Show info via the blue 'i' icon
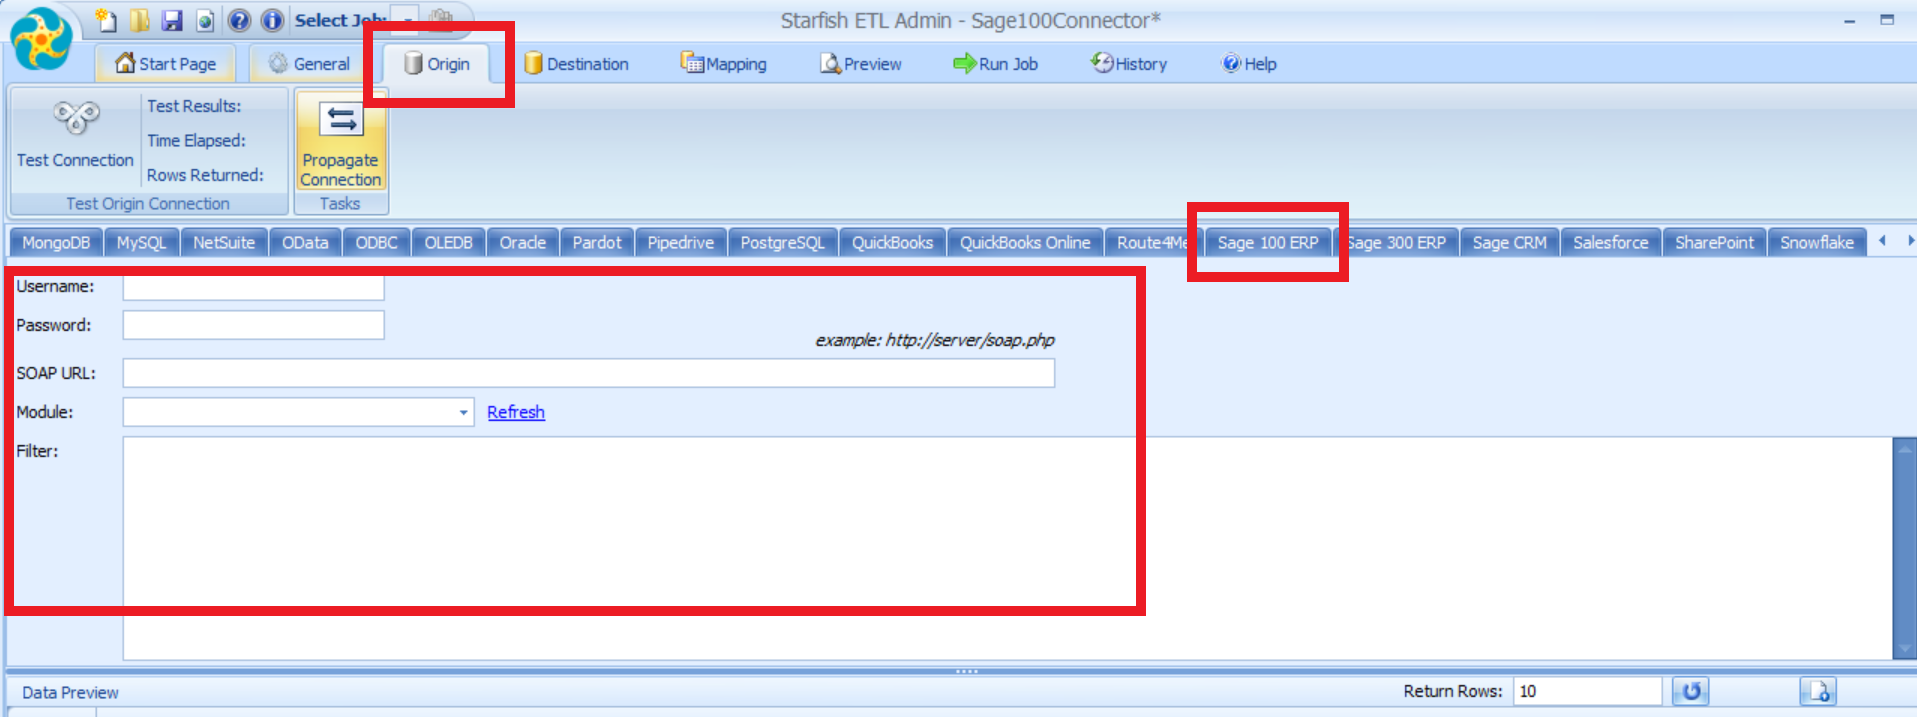This screenshot has width=1917, height=717. 271,20
